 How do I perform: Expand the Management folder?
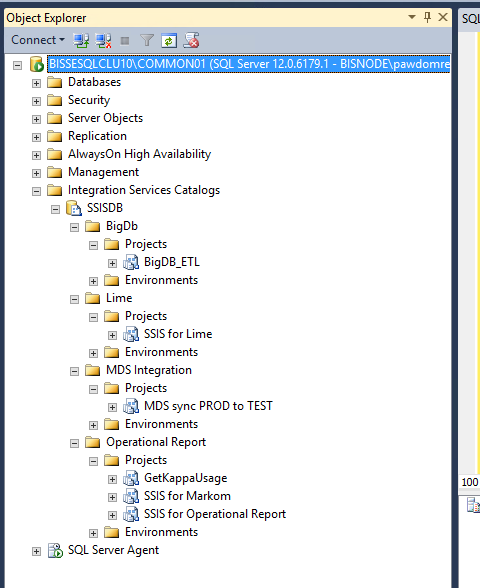pos(36,173)
